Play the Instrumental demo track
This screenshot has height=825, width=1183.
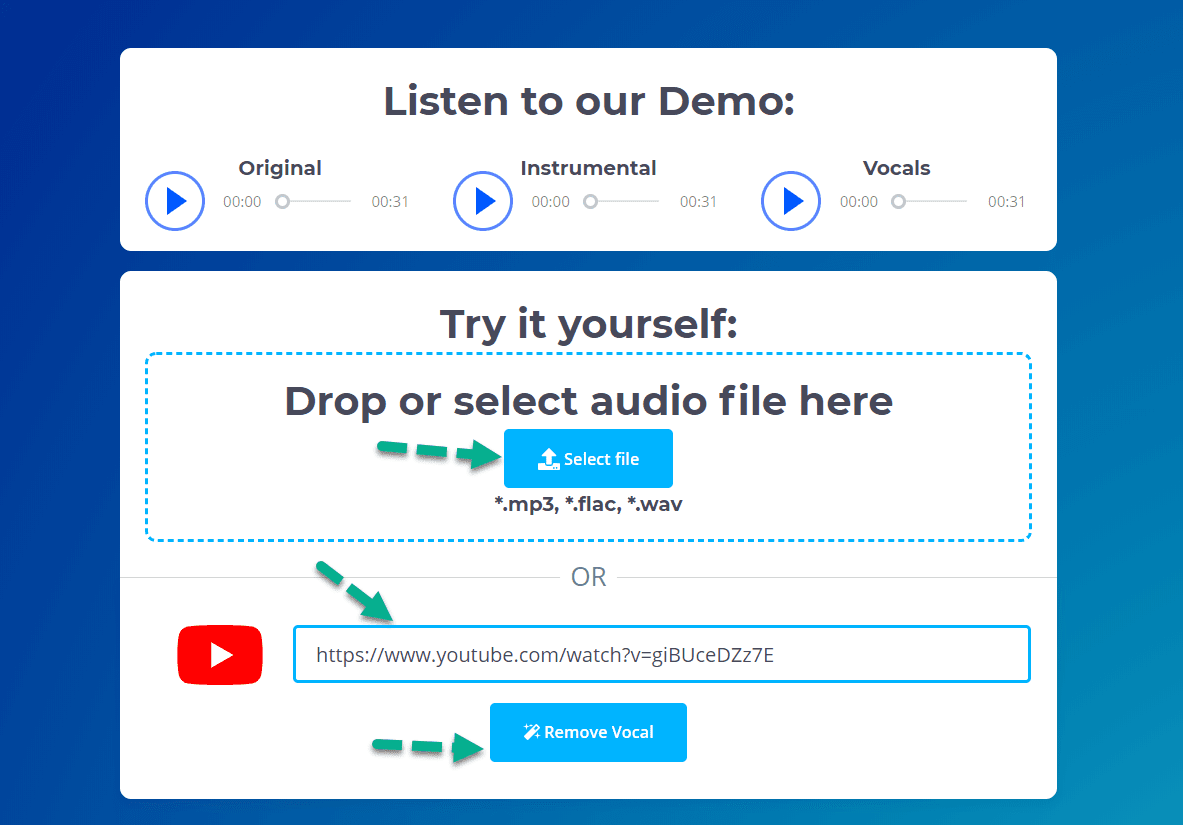click(x=483, y=201)
